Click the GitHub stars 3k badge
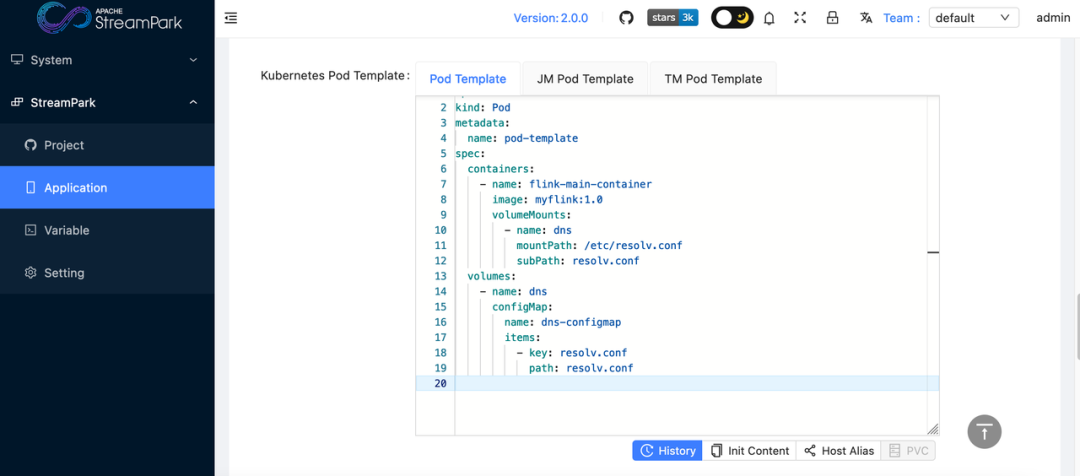This screenshot has width=1080, height=476. click(x=673, y=18)
